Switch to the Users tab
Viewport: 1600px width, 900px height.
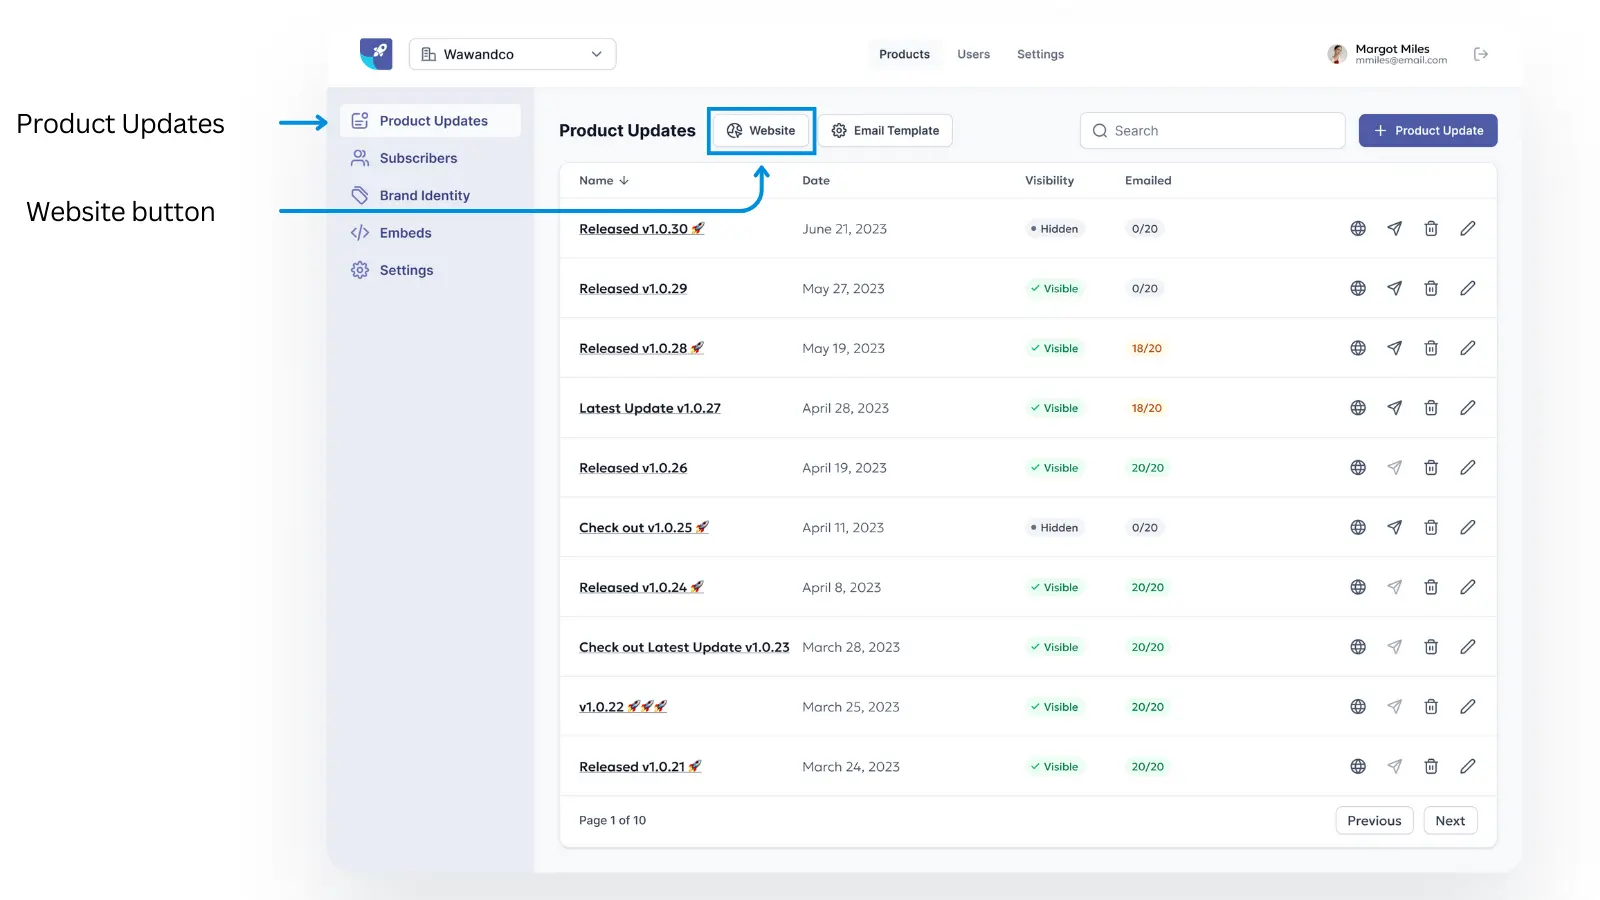tap(973, 54)
